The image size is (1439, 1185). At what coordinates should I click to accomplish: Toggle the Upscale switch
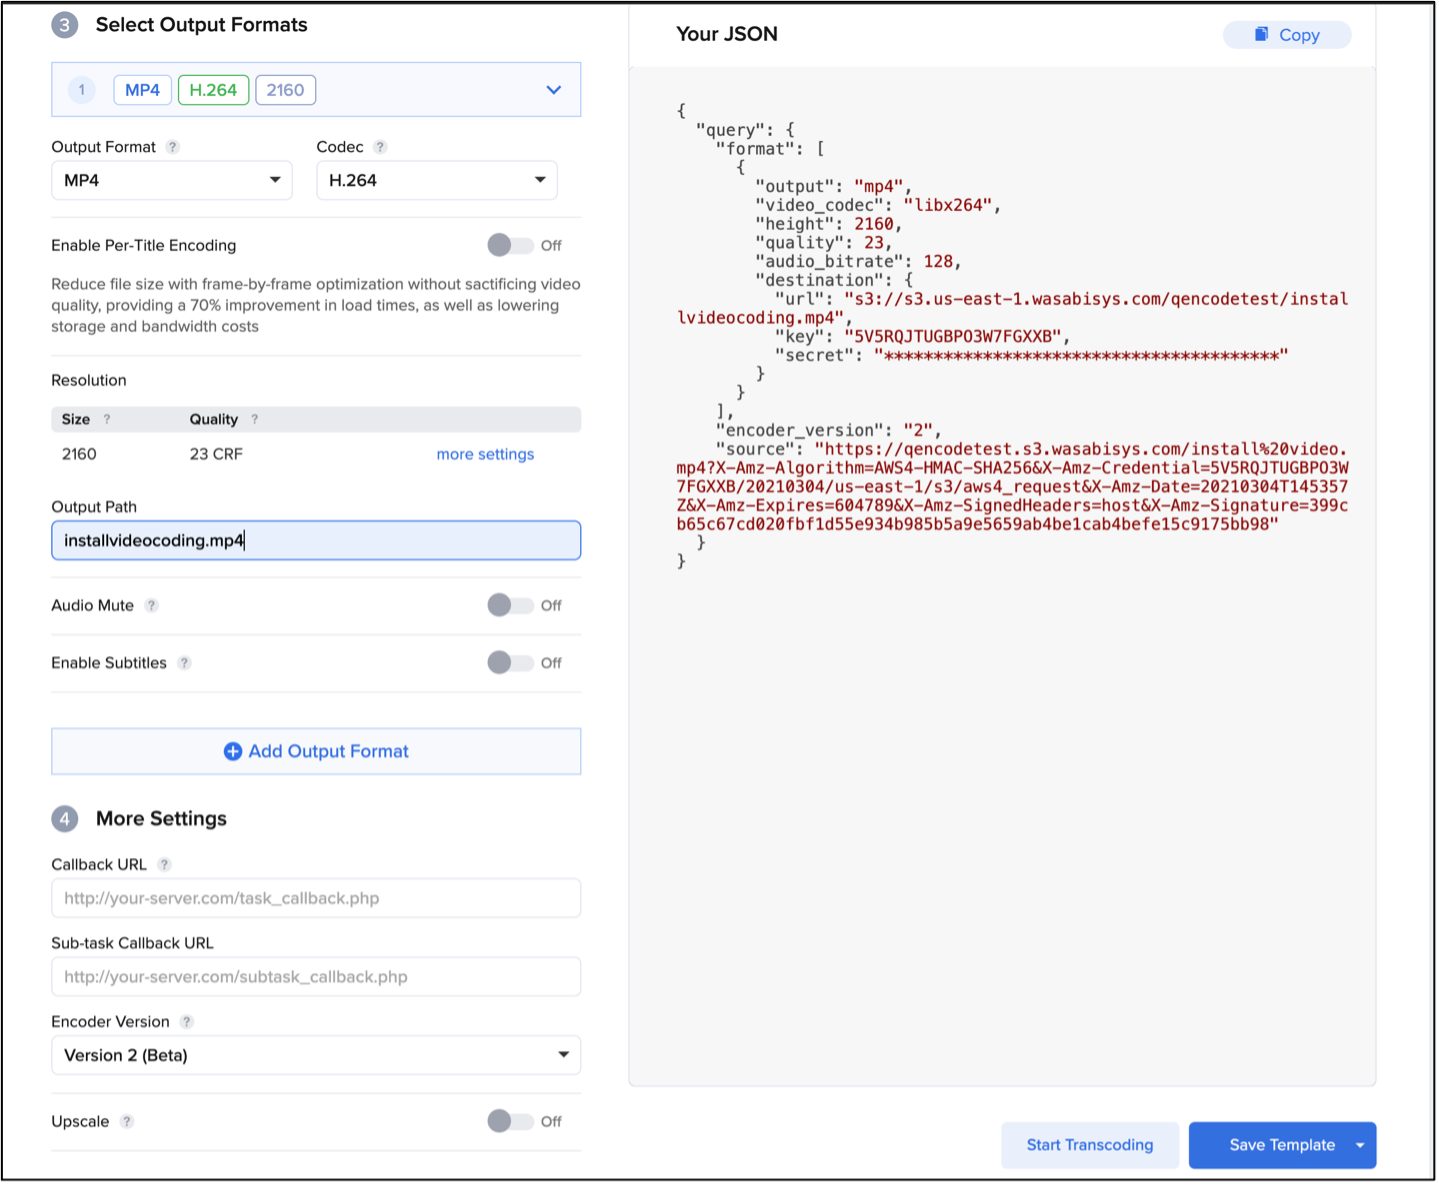pos(510,1121)
